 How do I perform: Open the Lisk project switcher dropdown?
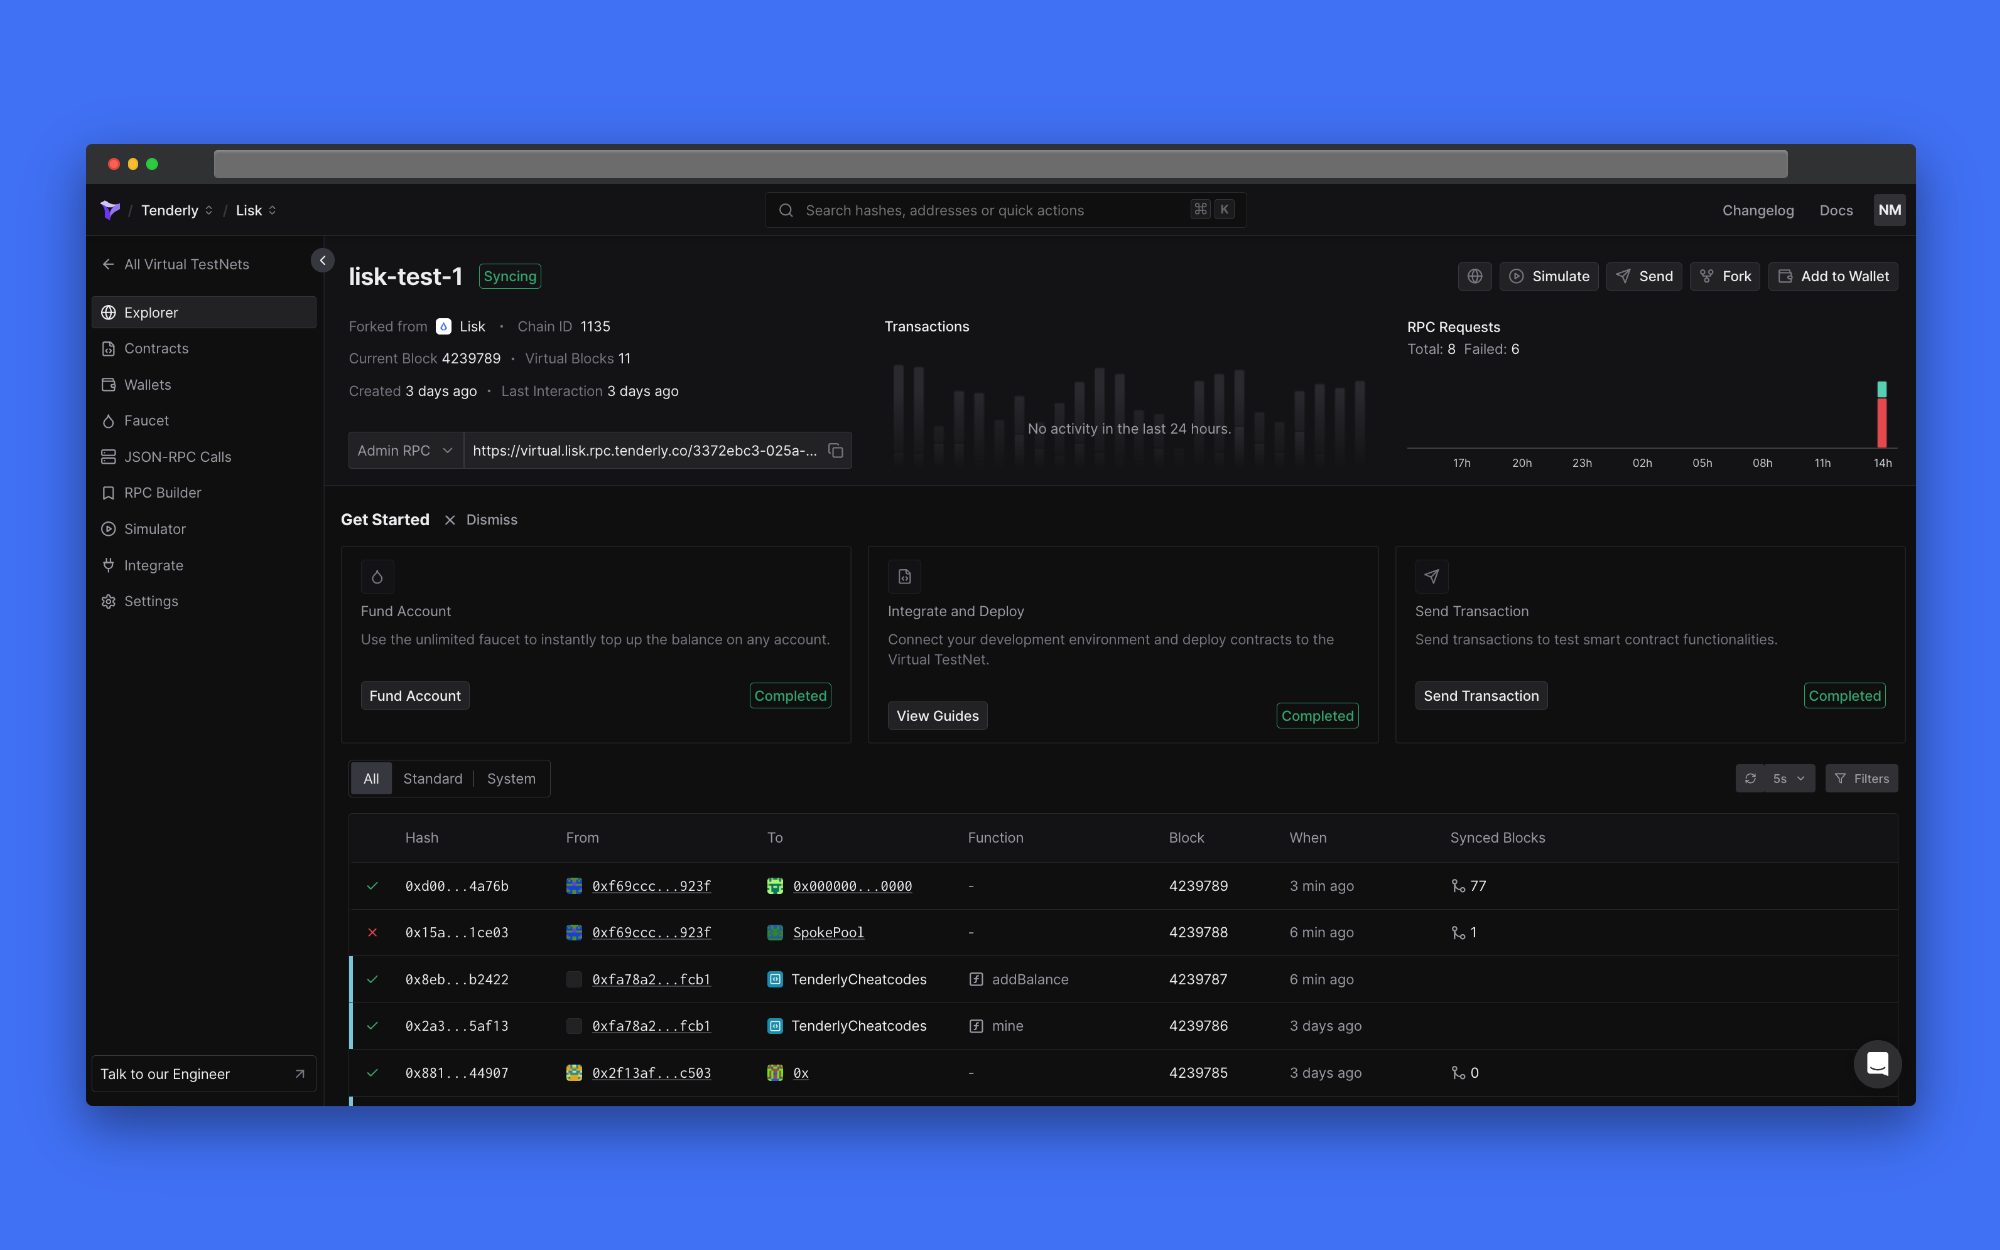pyautogui.click(x=255, y=210)
